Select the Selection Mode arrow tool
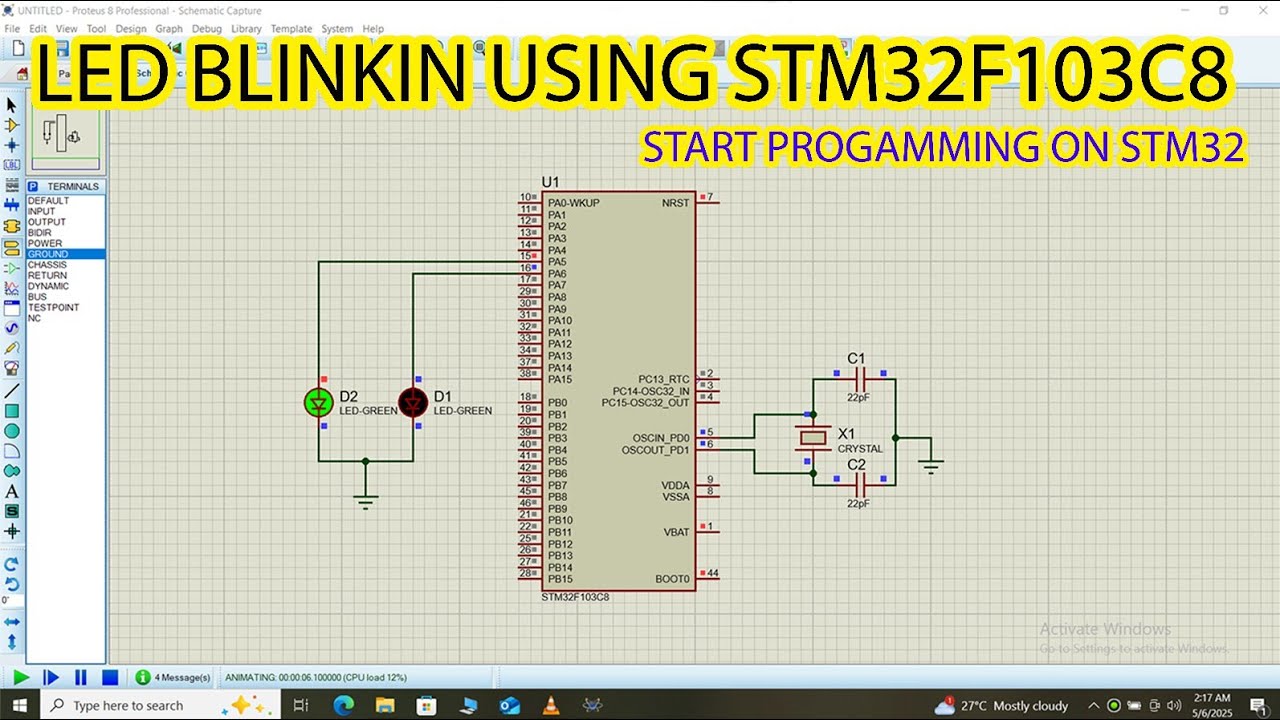The image size is (1280, 720). pyautogui.click(x=12, y=105)
